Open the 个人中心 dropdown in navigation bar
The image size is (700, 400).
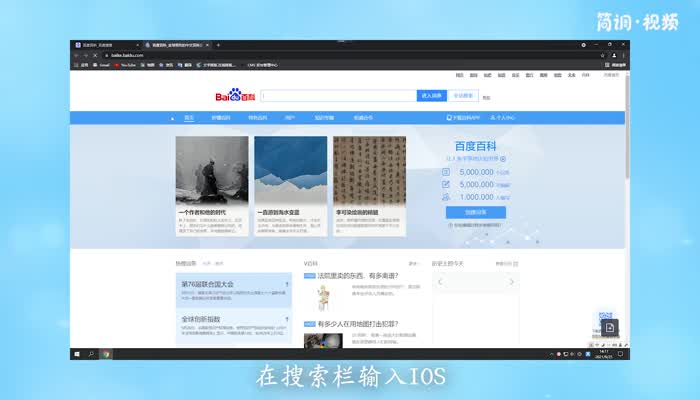(x=502, y=118)
